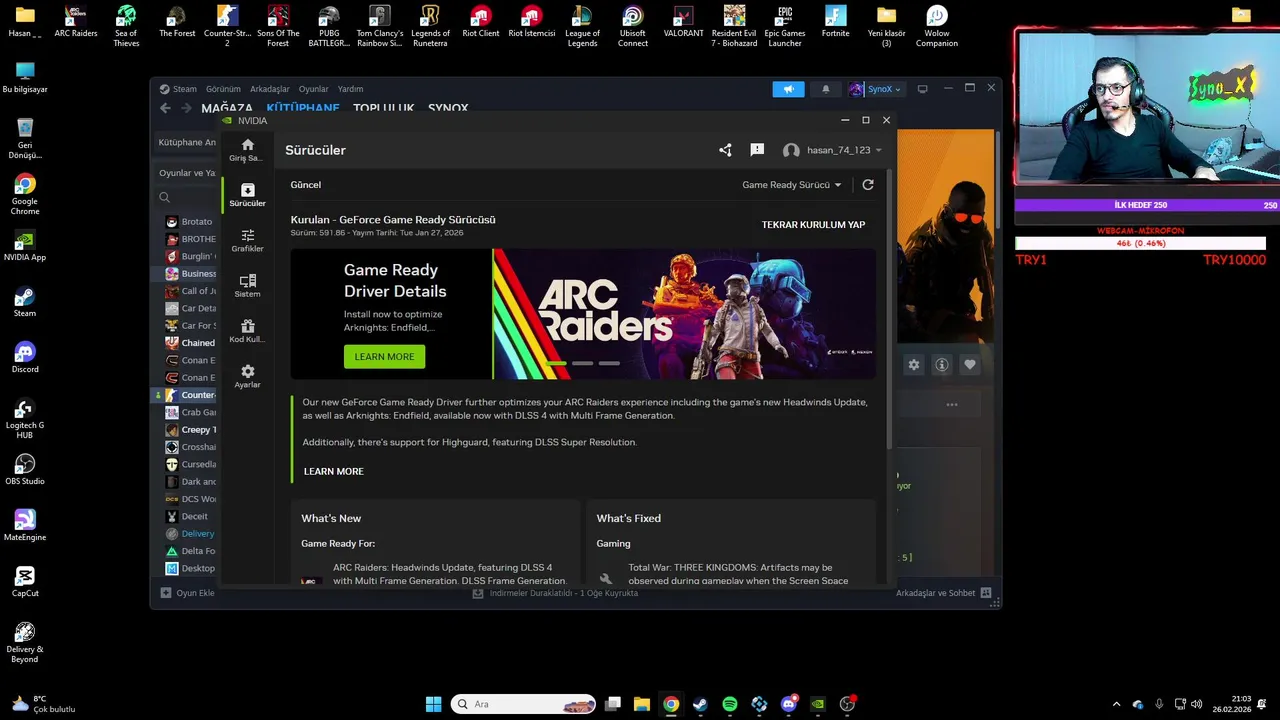This screenshot has height=720, width=1280.
Task: Open Ayarlar settings in NVIDIA app
Action: tap(247, 377)
